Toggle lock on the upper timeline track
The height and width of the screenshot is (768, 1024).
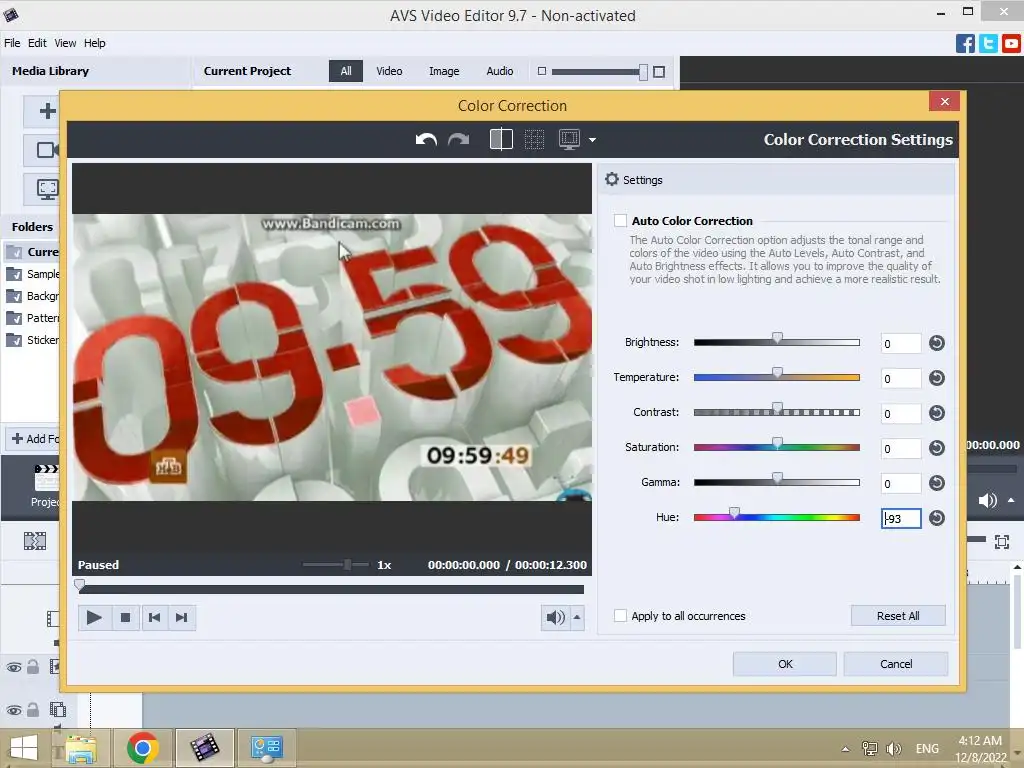pos(33,667)
